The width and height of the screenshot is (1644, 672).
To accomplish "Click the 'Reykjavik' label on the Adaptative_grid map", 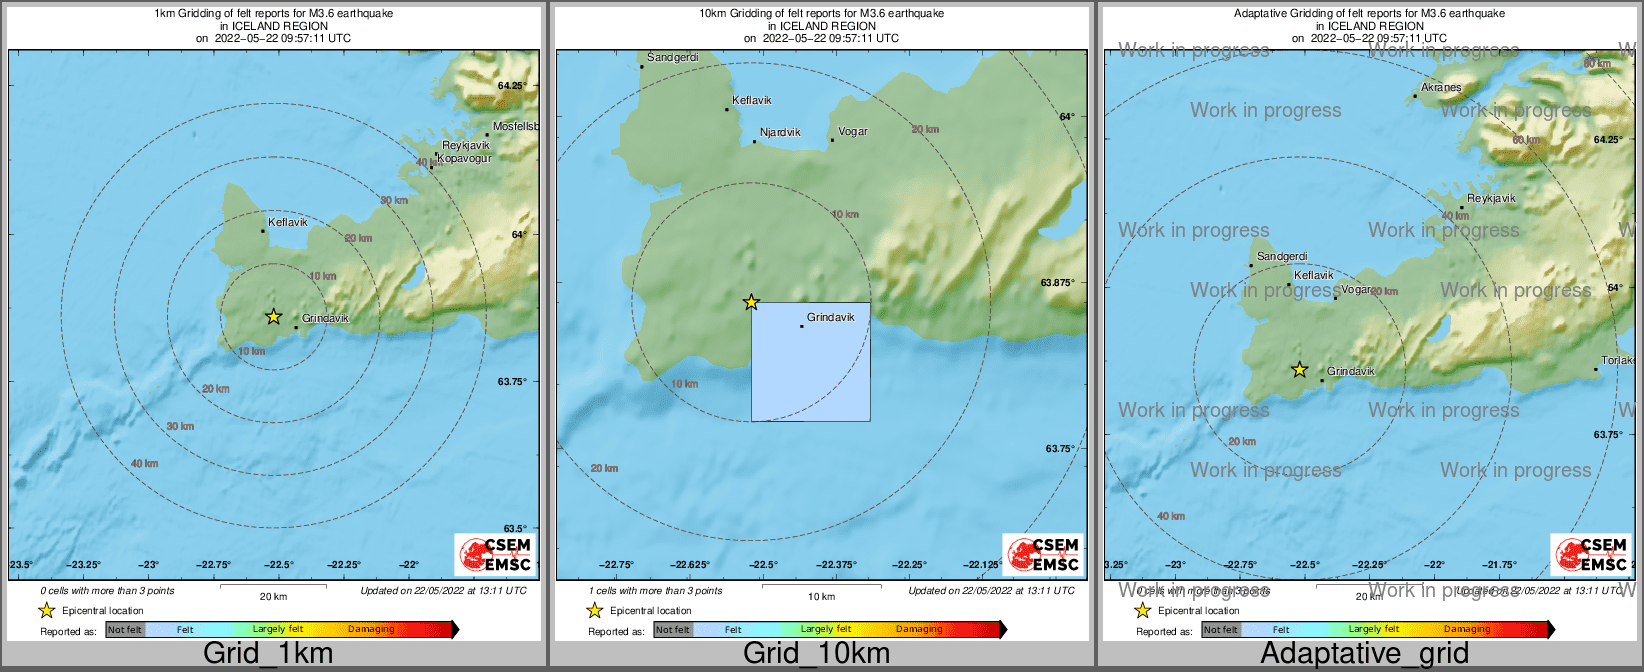I will point(1491,198).
